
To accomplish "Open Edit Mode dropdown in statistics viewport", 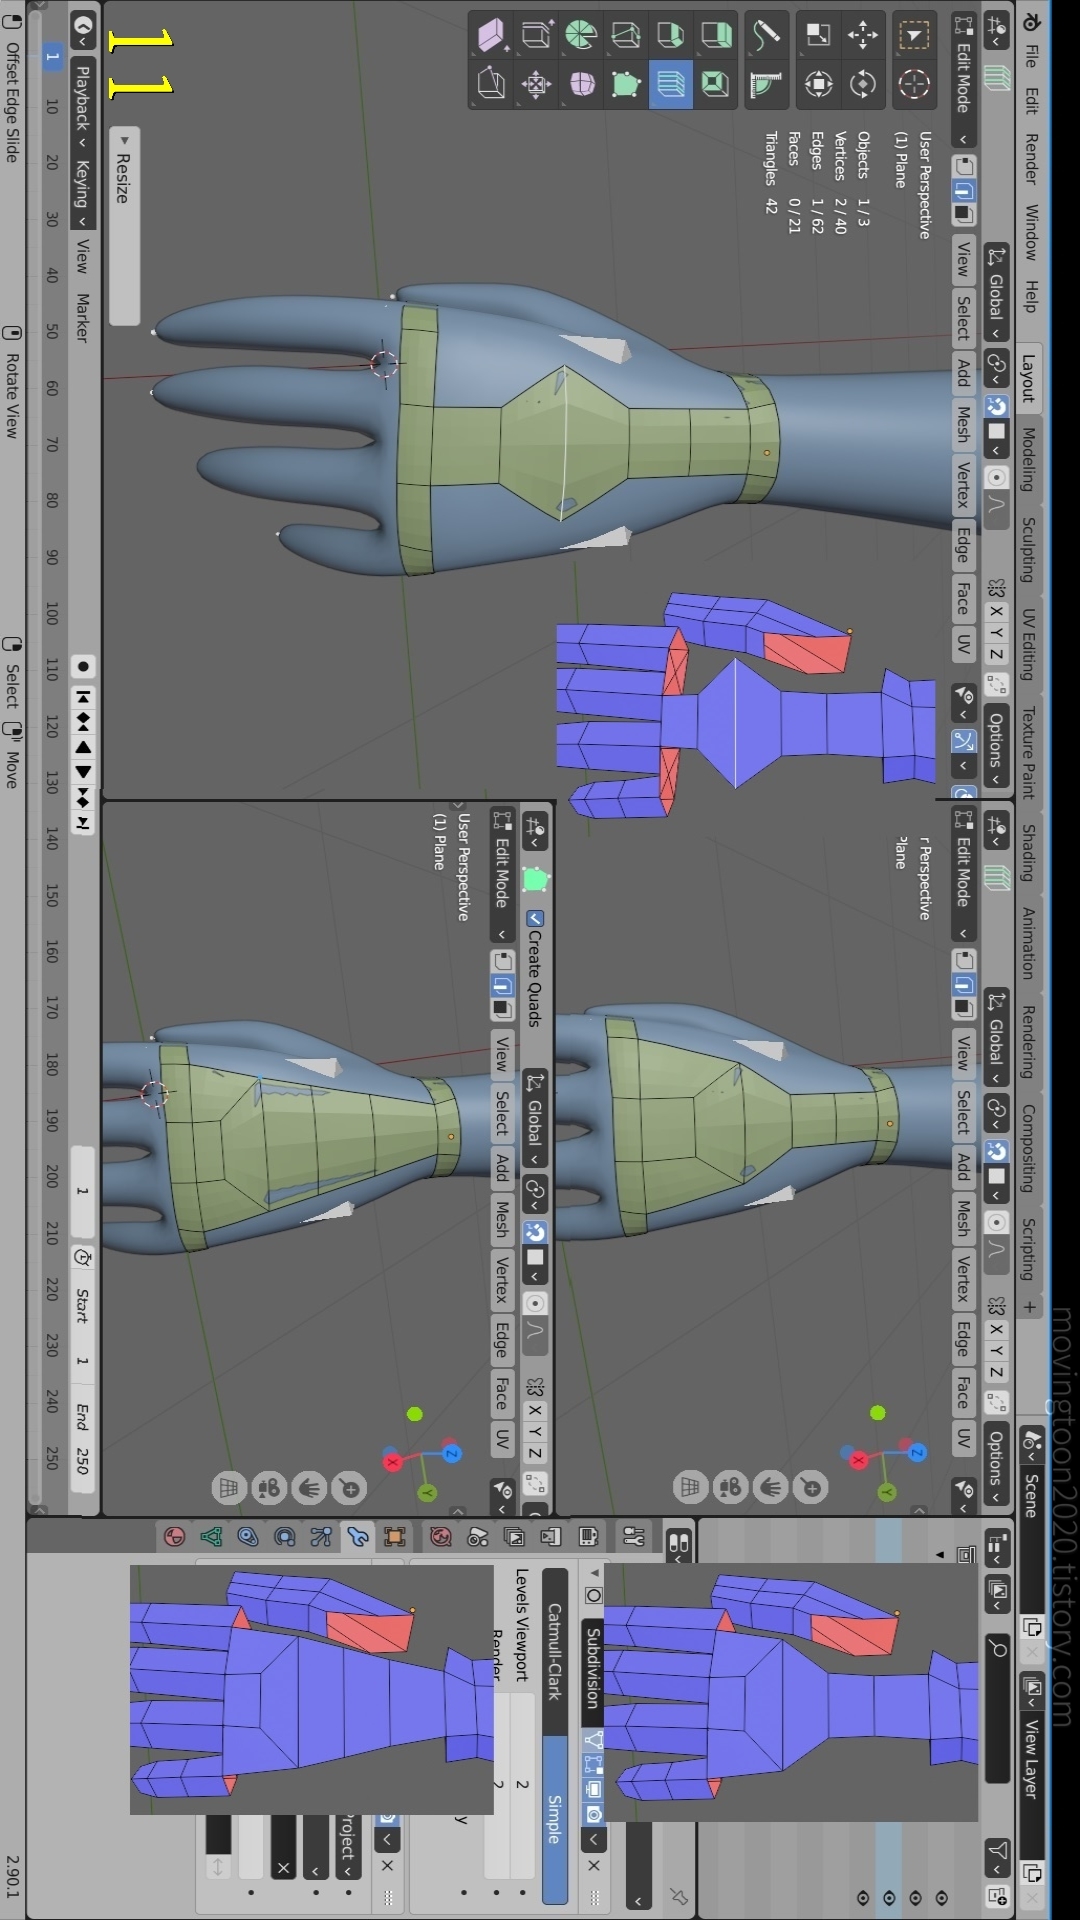I will coord(964,79).
